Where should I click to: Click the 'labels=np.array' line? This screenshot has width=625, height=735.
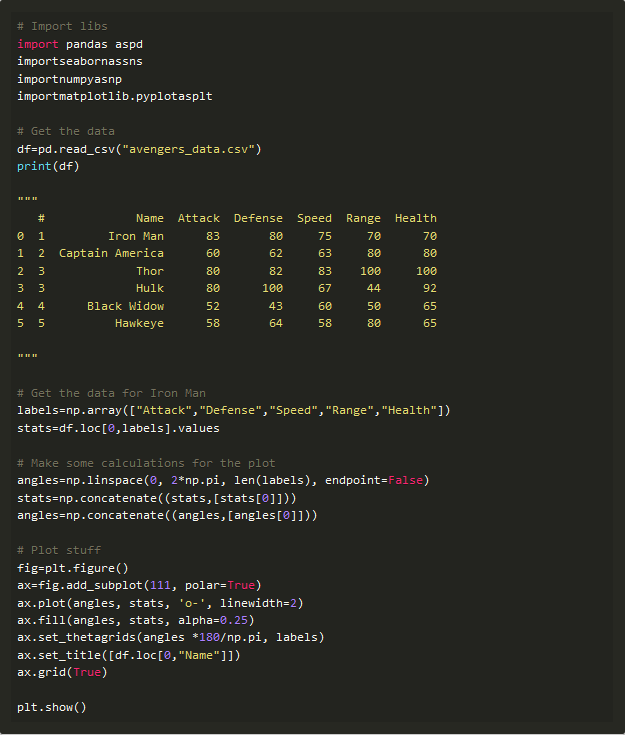pos(234,411)
